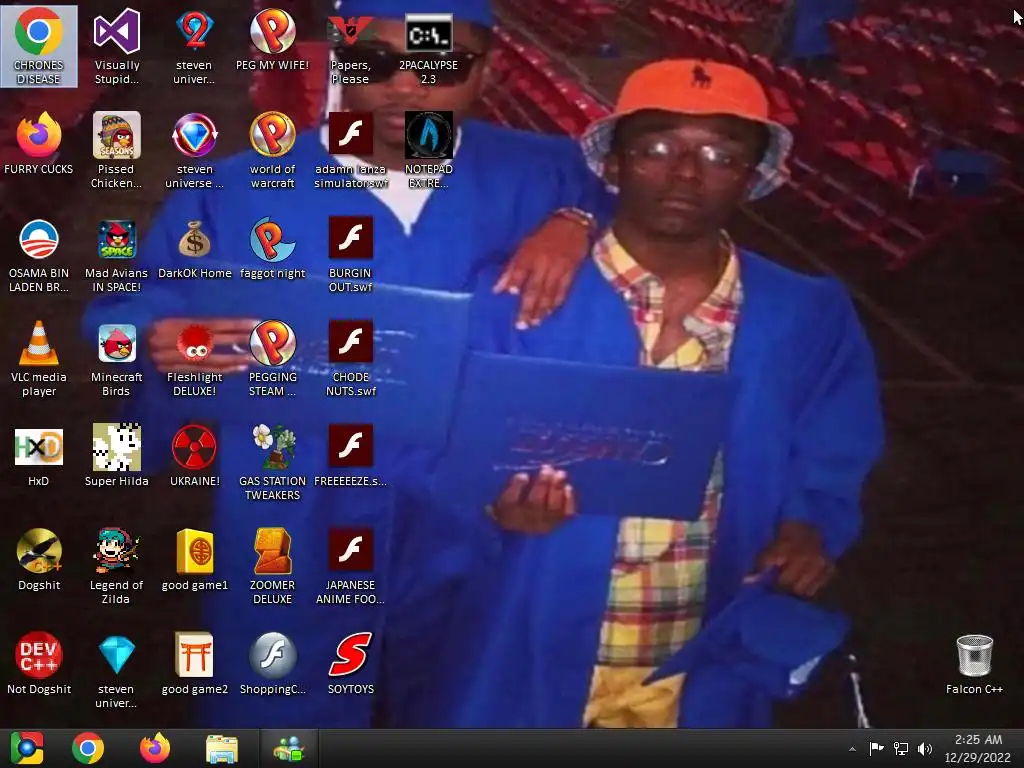This screenshot has height=768, width=1024.
Task: Open the Legend of Zilda shortcut
Action: (x=116, y=566)
